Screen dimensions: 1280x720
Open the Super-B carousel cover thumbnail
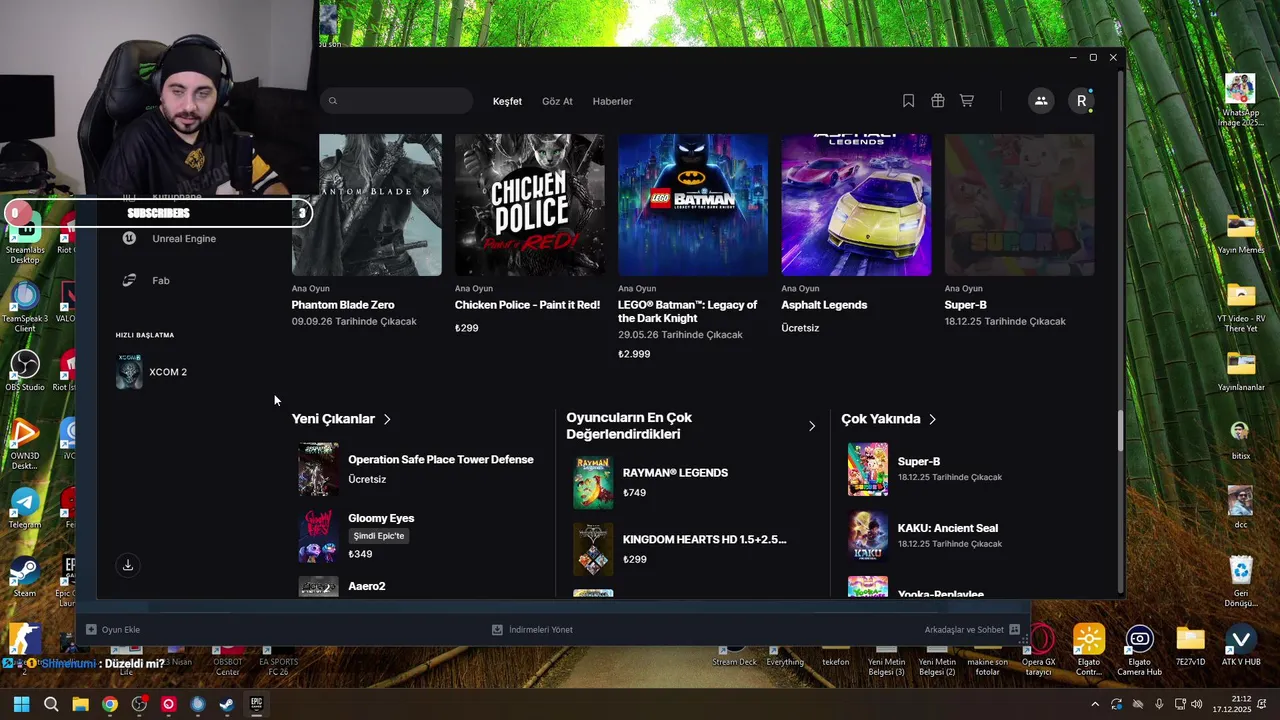pos(1019,205)
